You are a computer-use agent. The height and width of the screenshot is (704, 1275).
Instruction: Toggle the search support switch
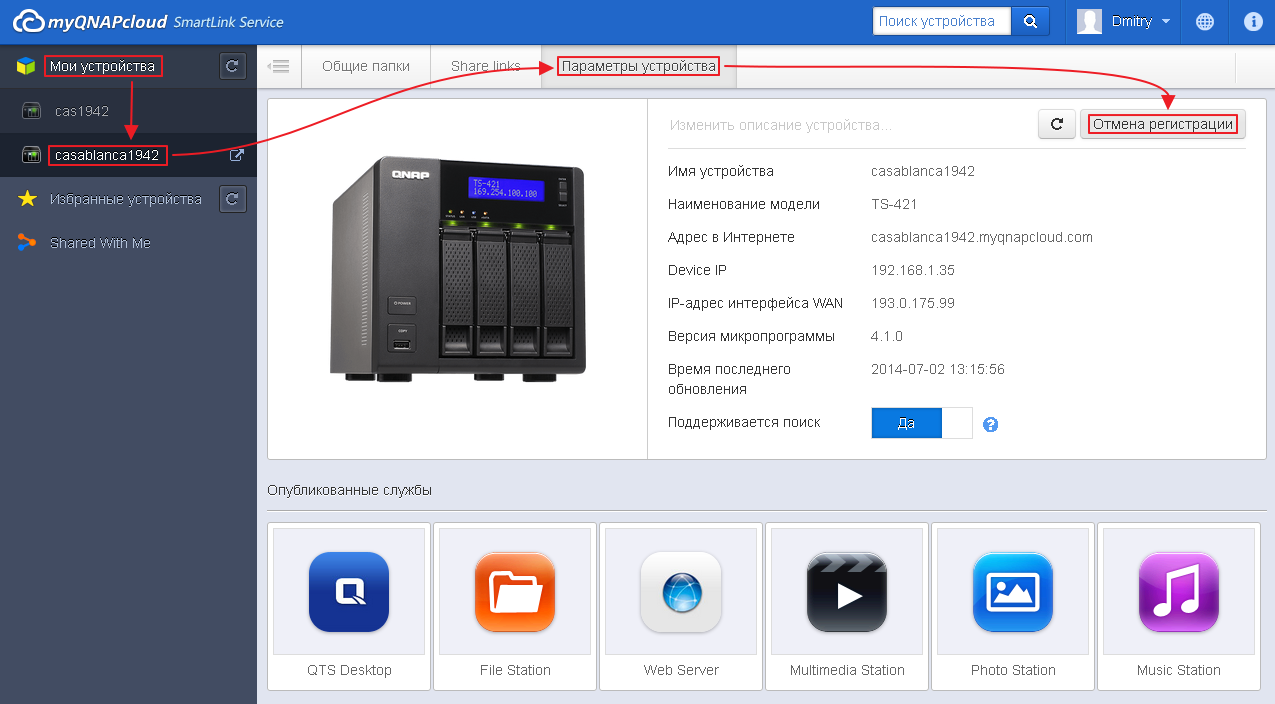pyautogui.click(x=922, y=423)
